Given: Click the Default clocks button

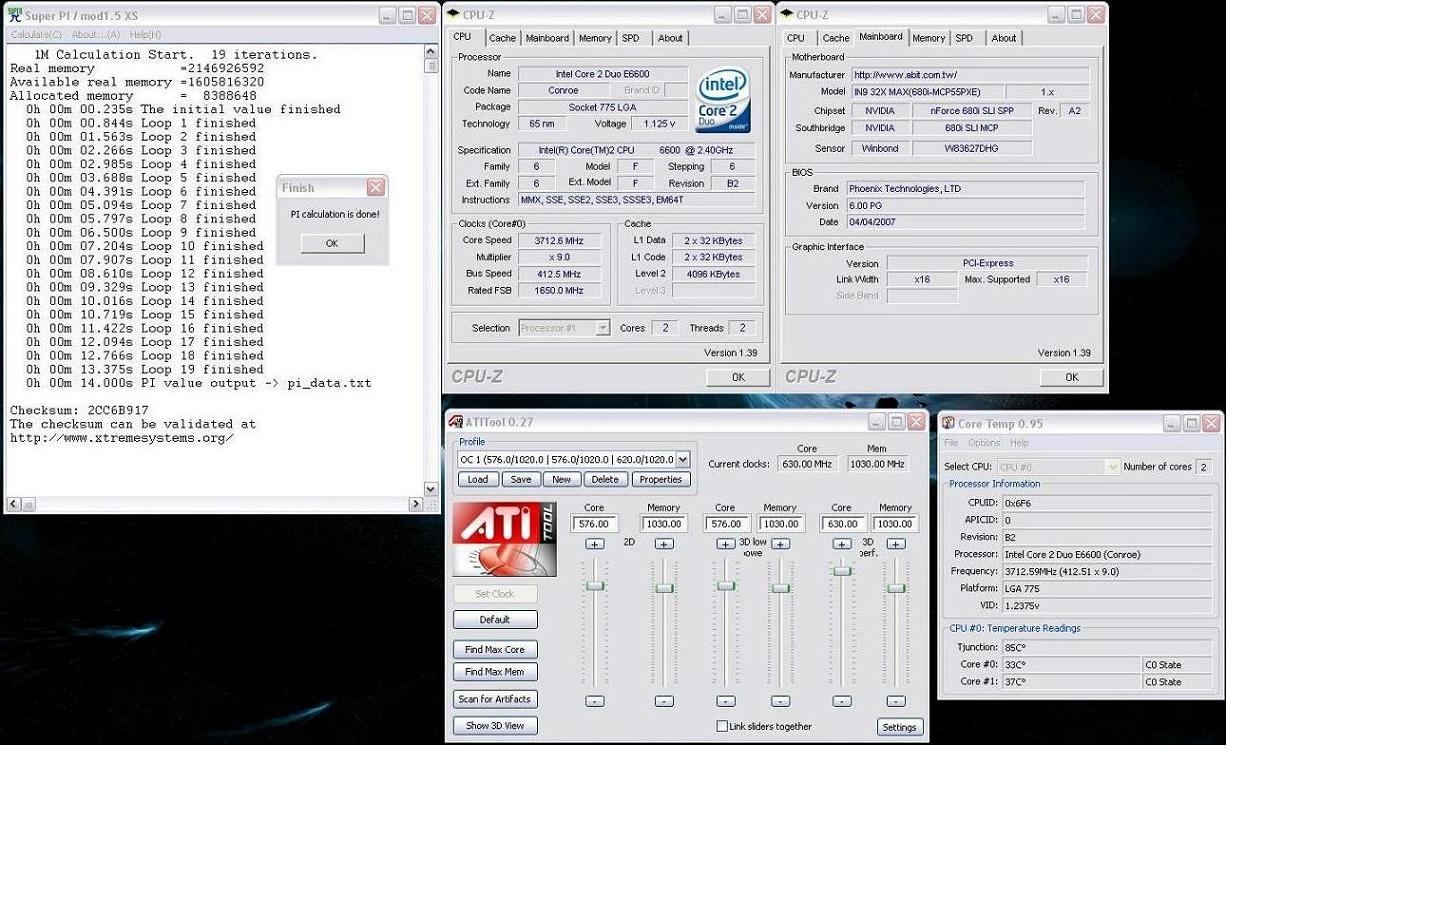Looking at the screenshot, I should coord(495,620).
